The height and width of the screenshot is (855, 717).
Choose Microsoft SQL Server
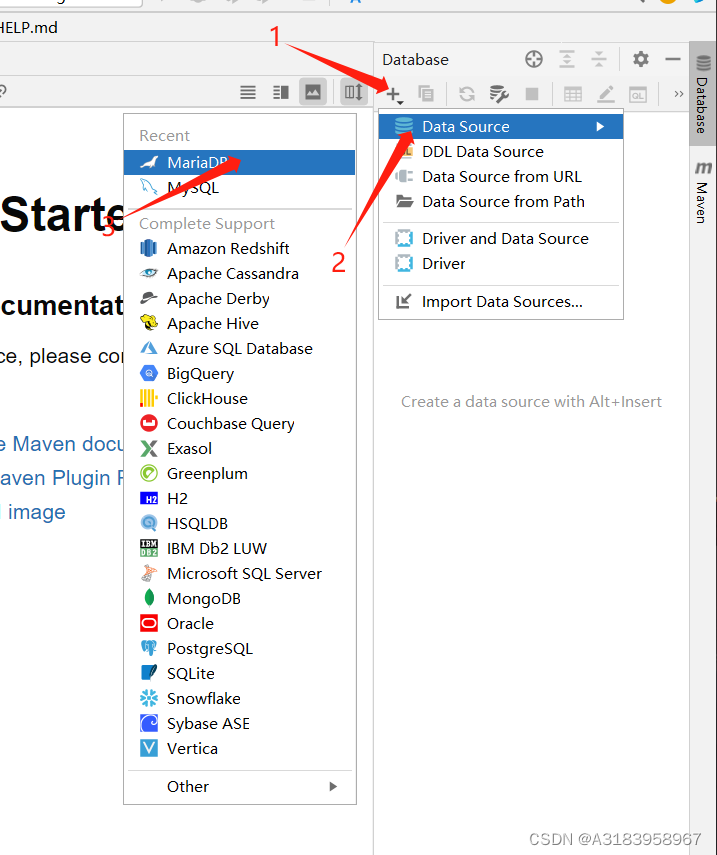239,574
